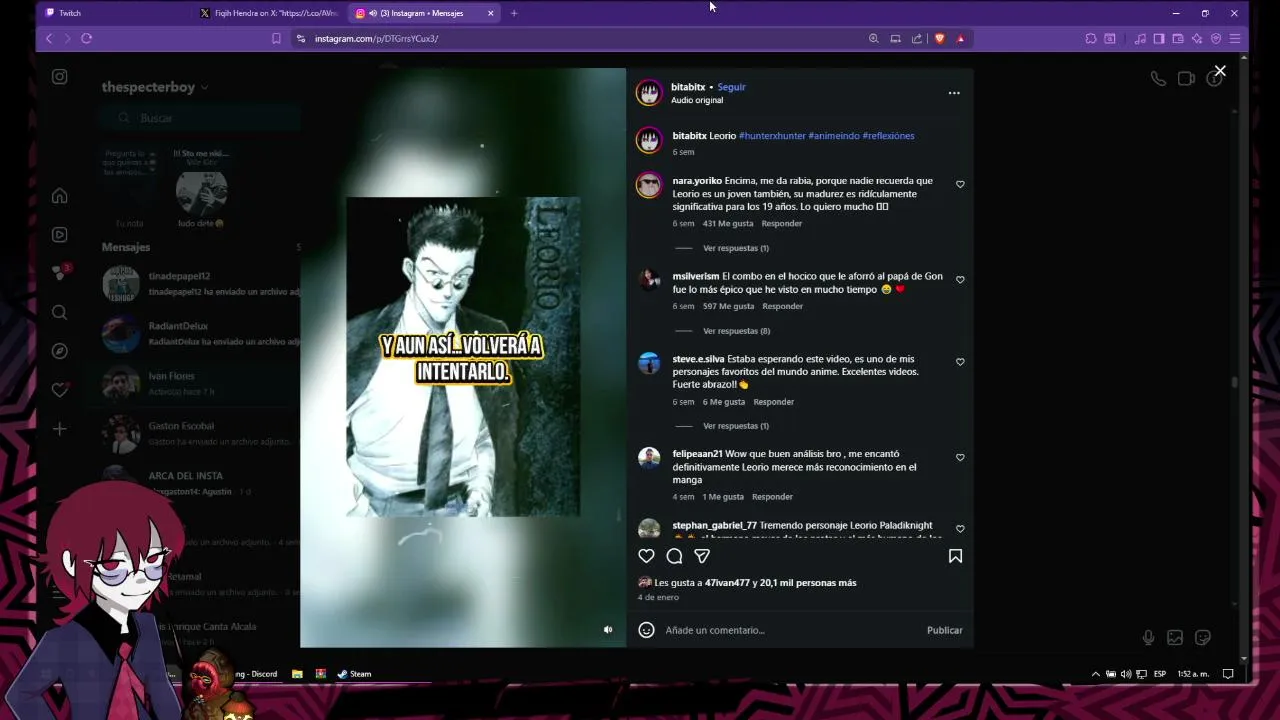Like steve.e.silva's comment
Screen dimensions: 1280x720
[x=960, y=362]
